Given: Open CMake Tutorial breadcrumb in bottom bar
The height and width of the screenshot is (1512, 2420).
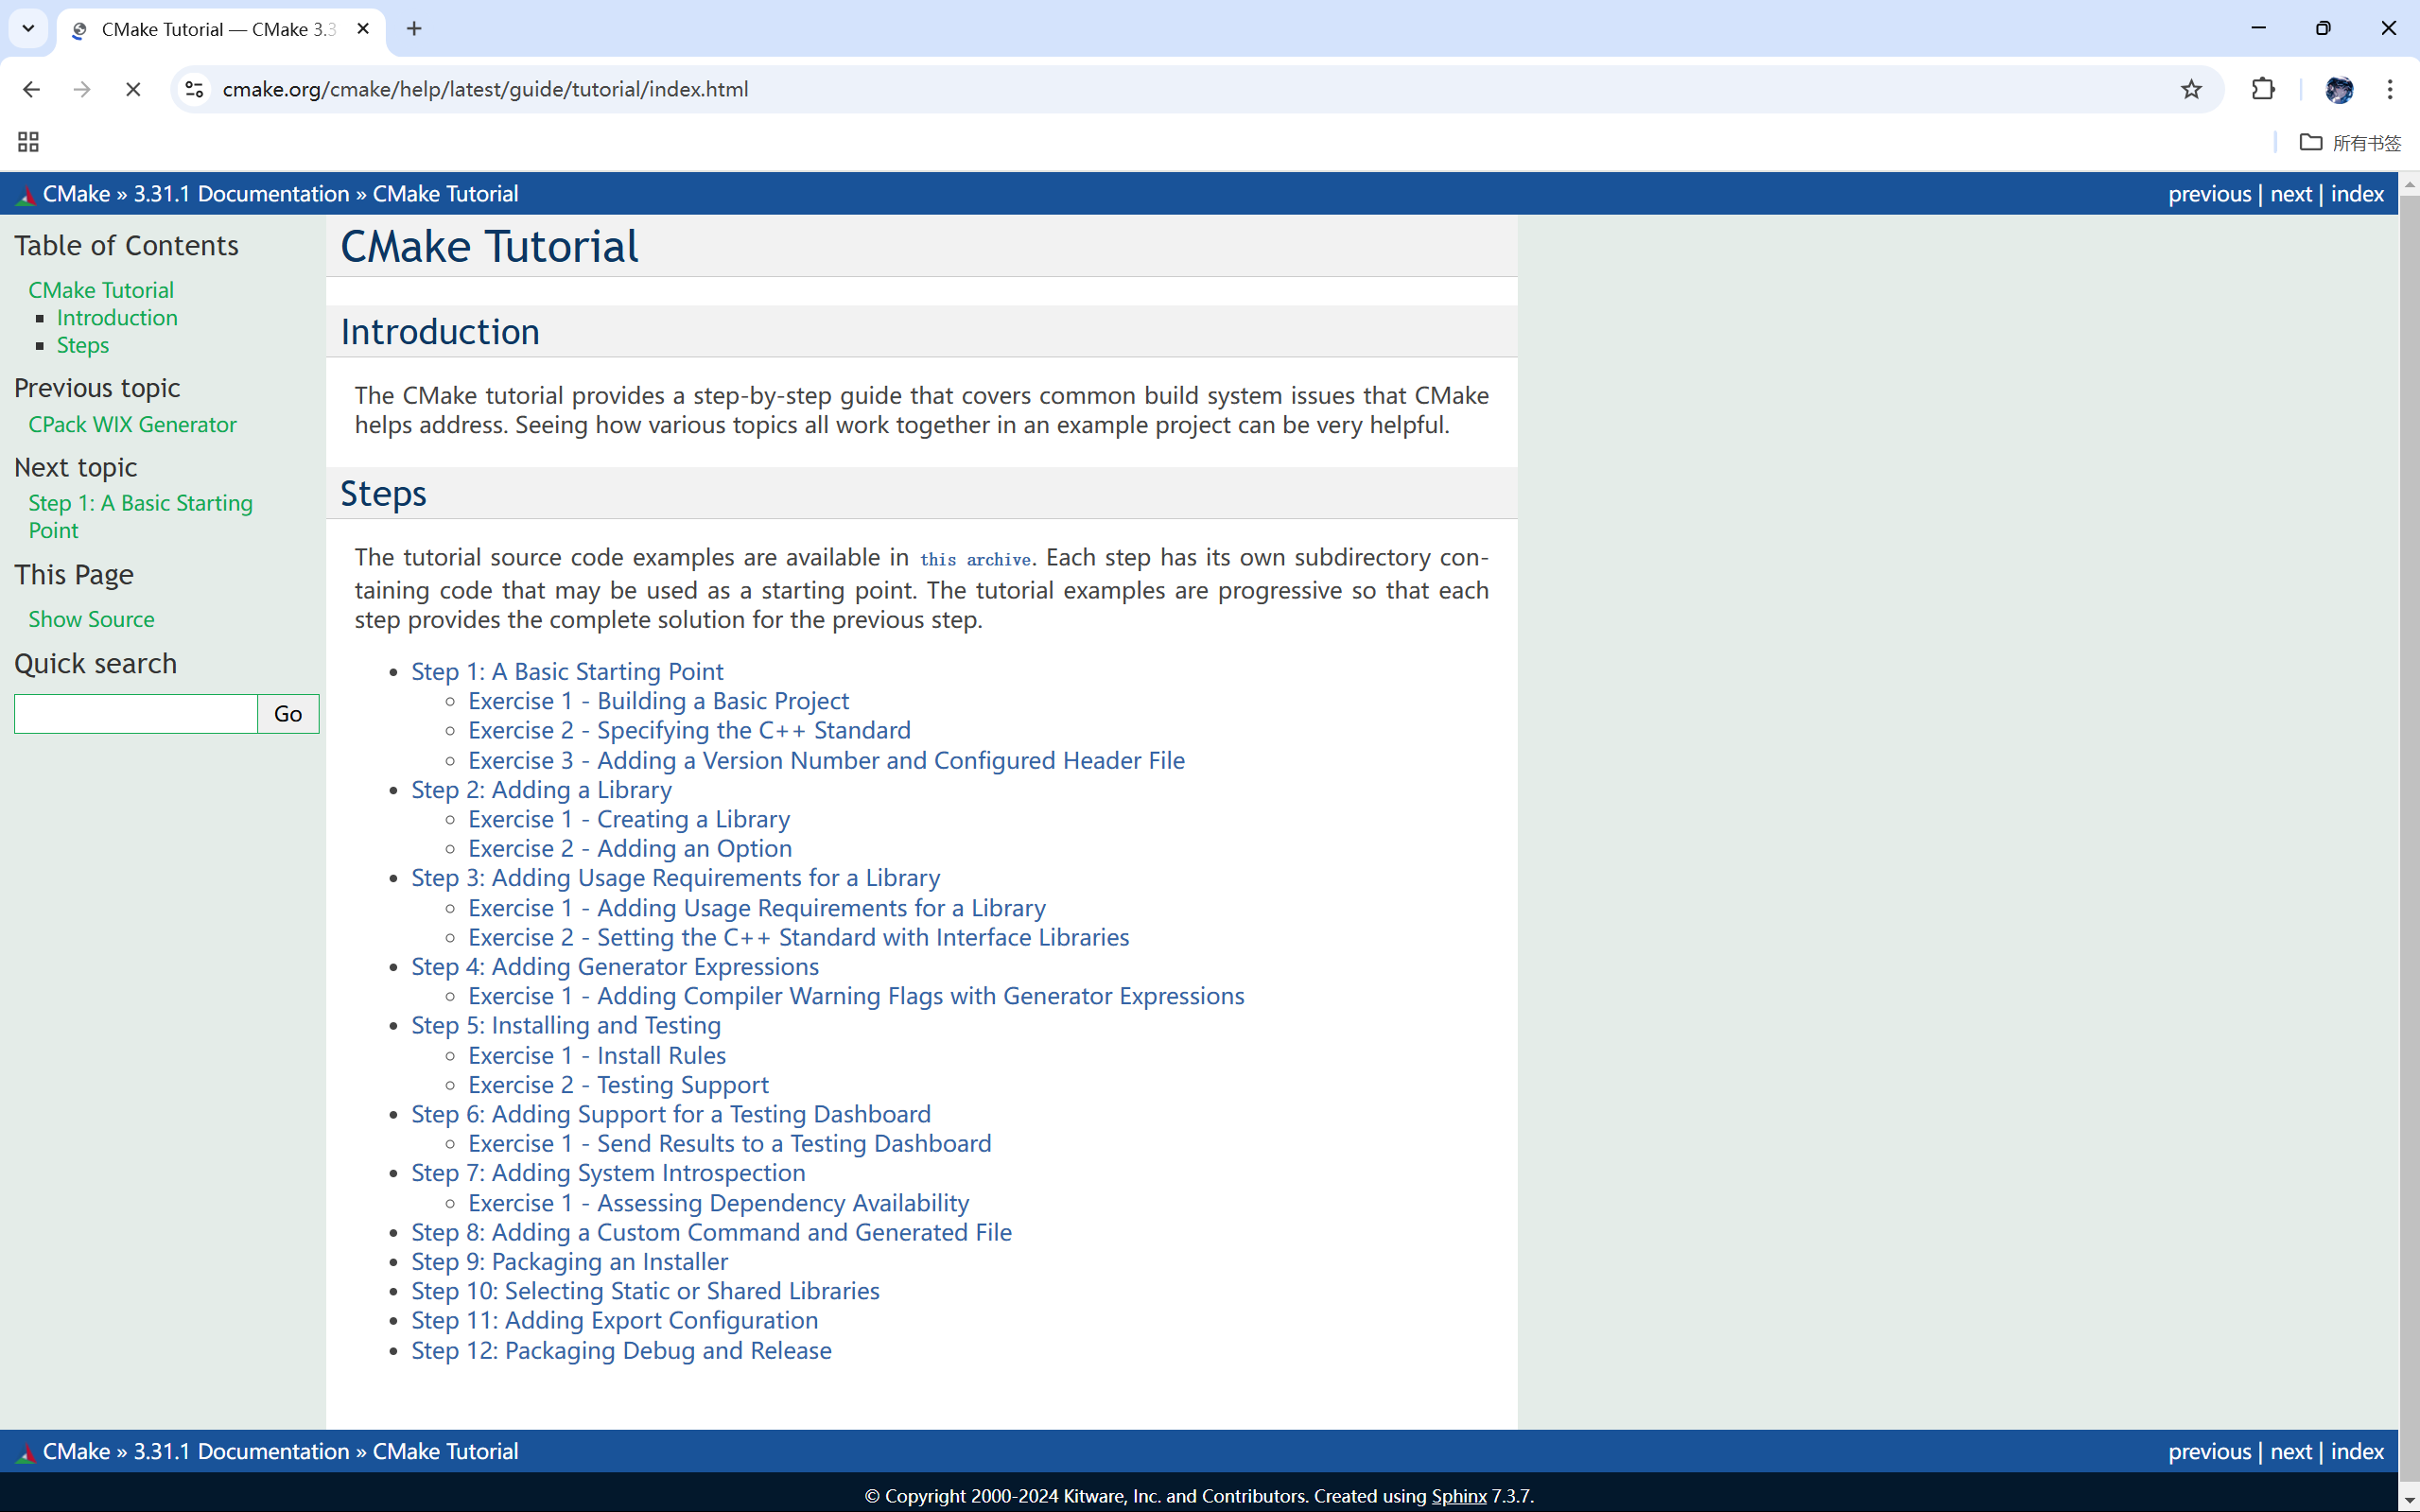Looking at the screenshot, I should pyautogui.click(x=445, y=1451).
